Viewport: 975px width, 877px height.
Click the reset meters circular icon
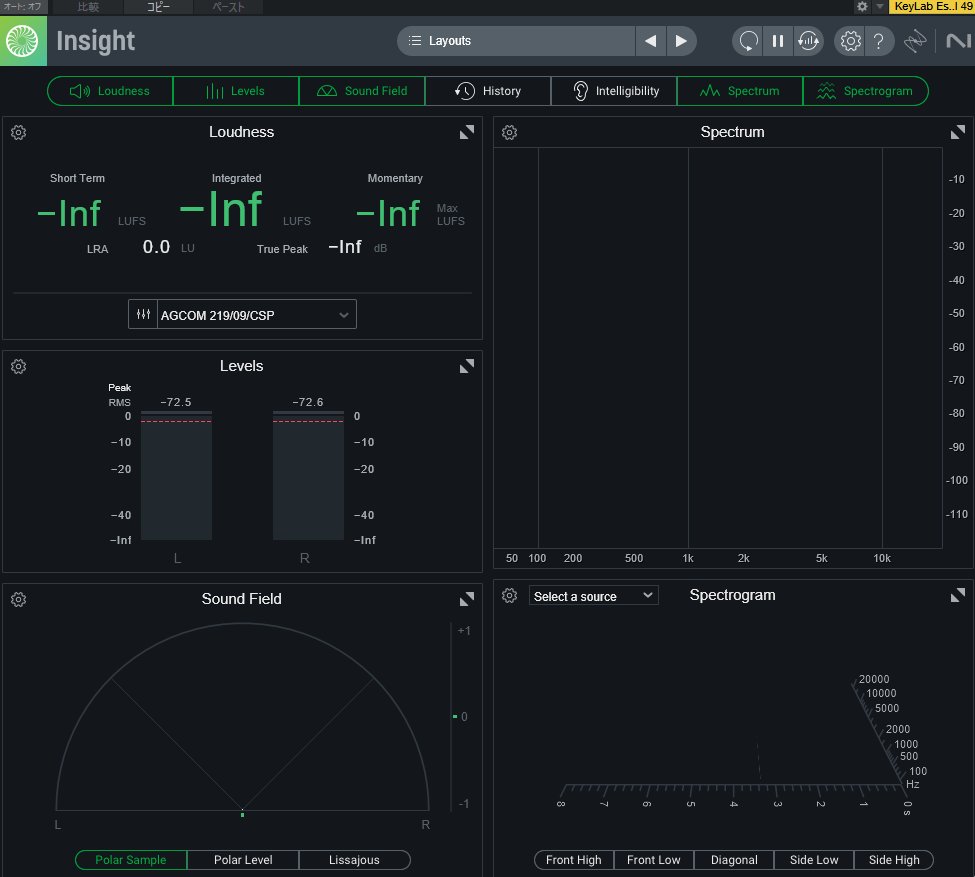click(748, 41)
